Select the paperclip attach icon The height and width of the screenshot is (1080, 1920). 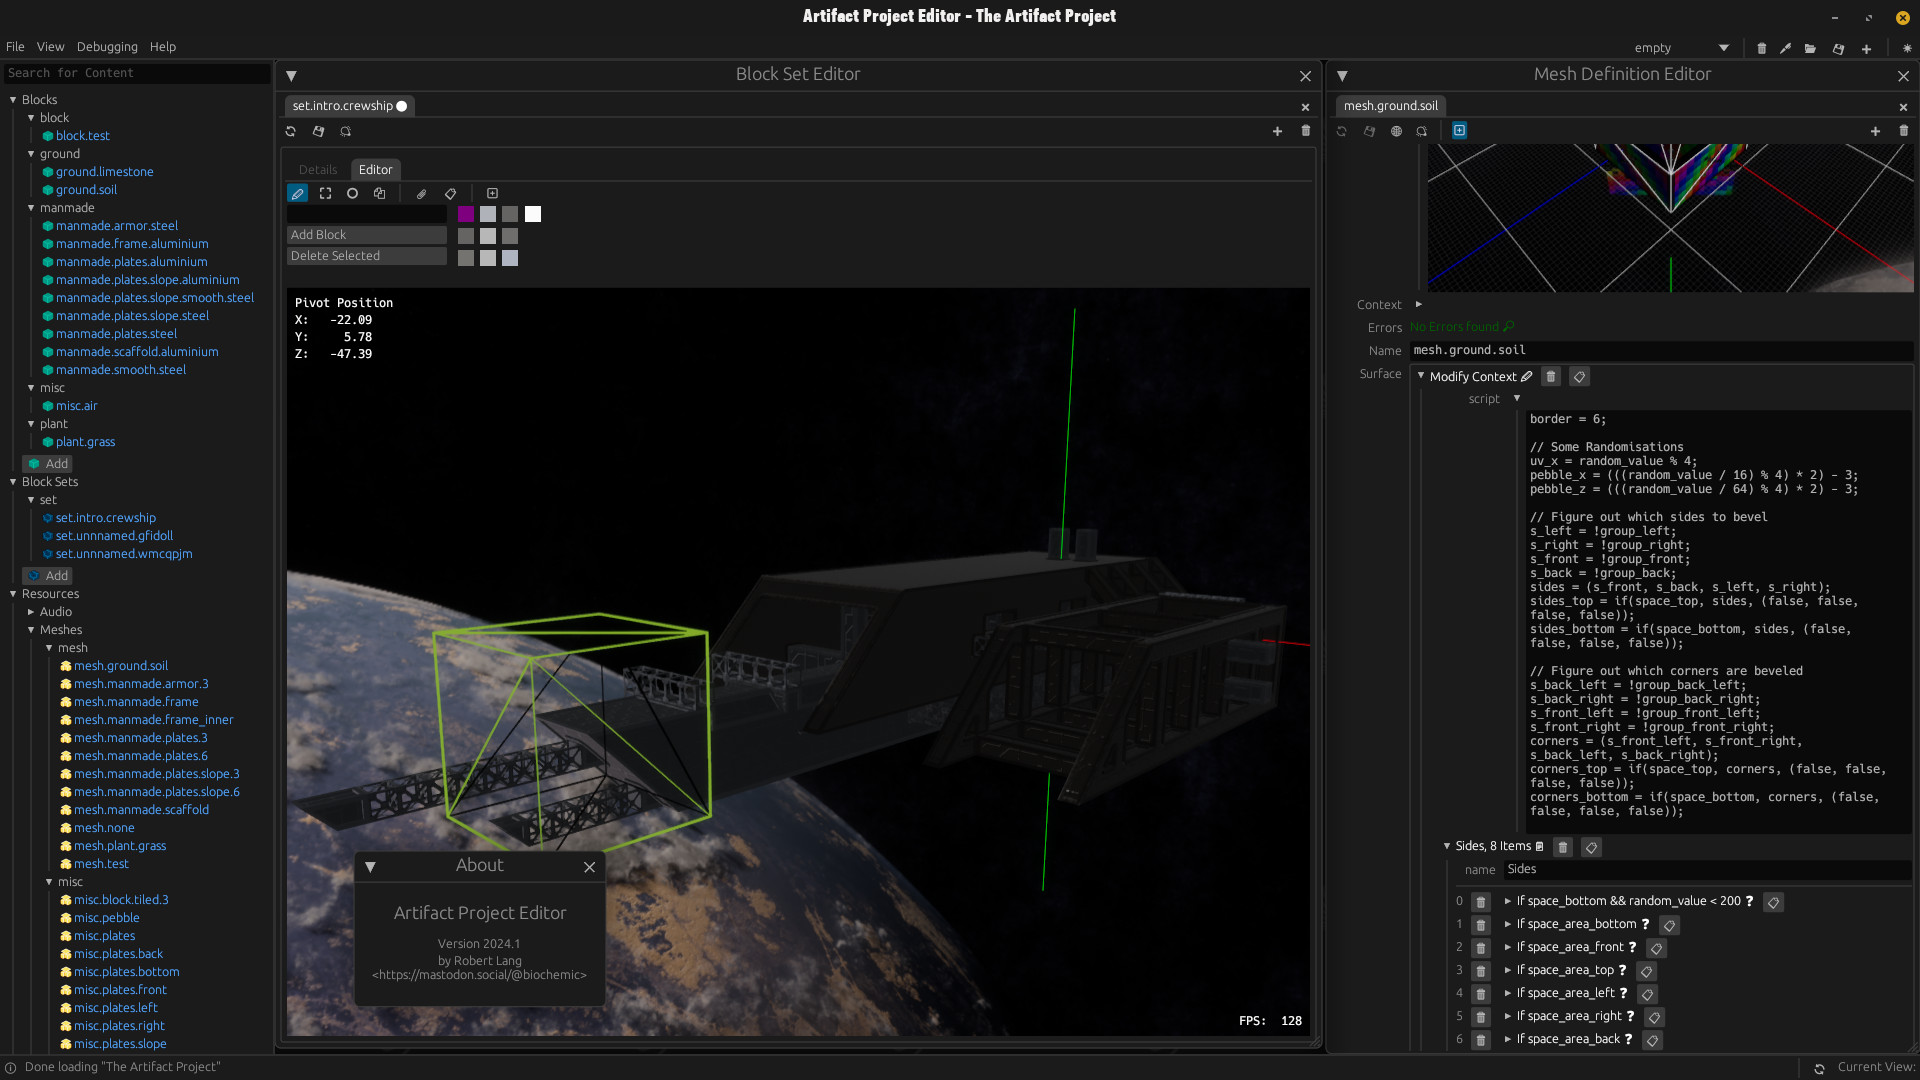click(421, 193)
